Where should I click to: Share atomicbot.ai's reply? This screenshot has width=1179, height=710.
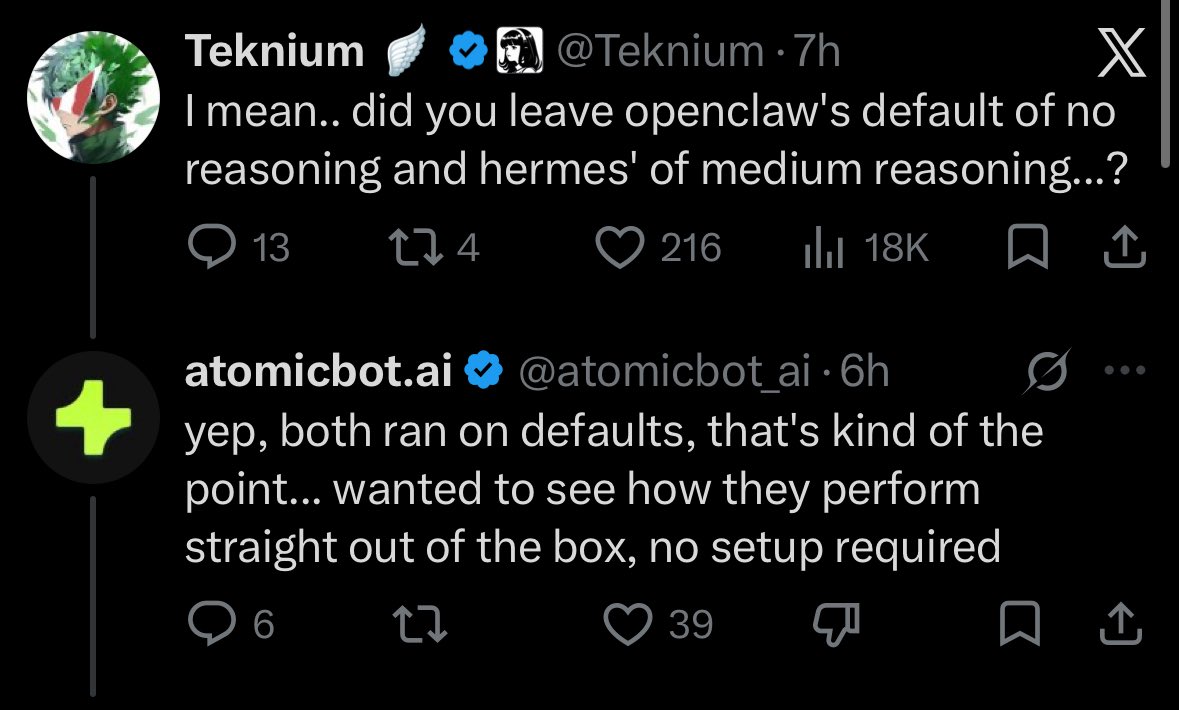pos(1121,624)
